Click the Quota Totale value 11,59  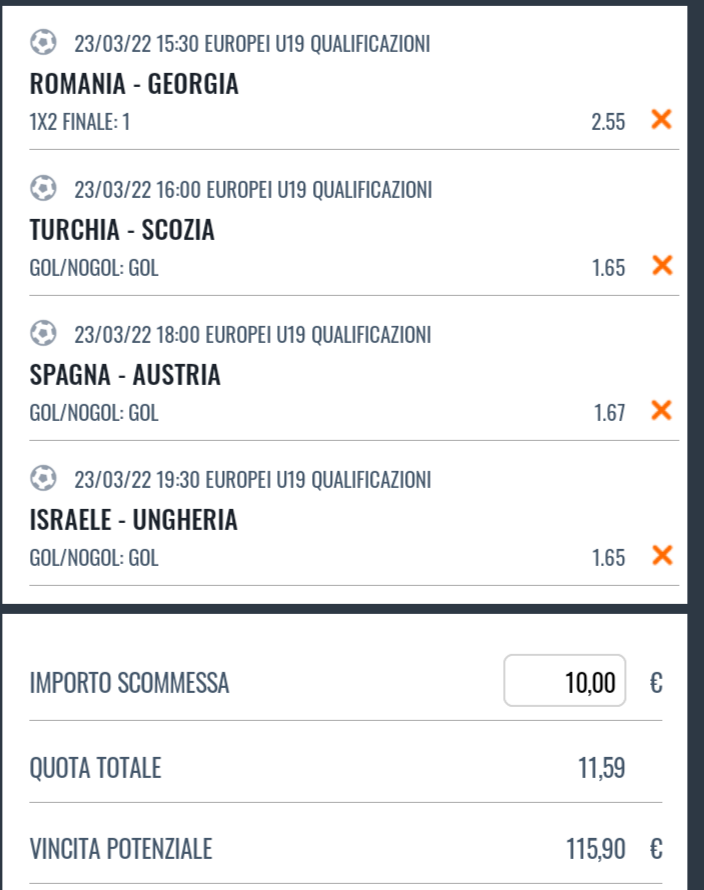[602, 768]
